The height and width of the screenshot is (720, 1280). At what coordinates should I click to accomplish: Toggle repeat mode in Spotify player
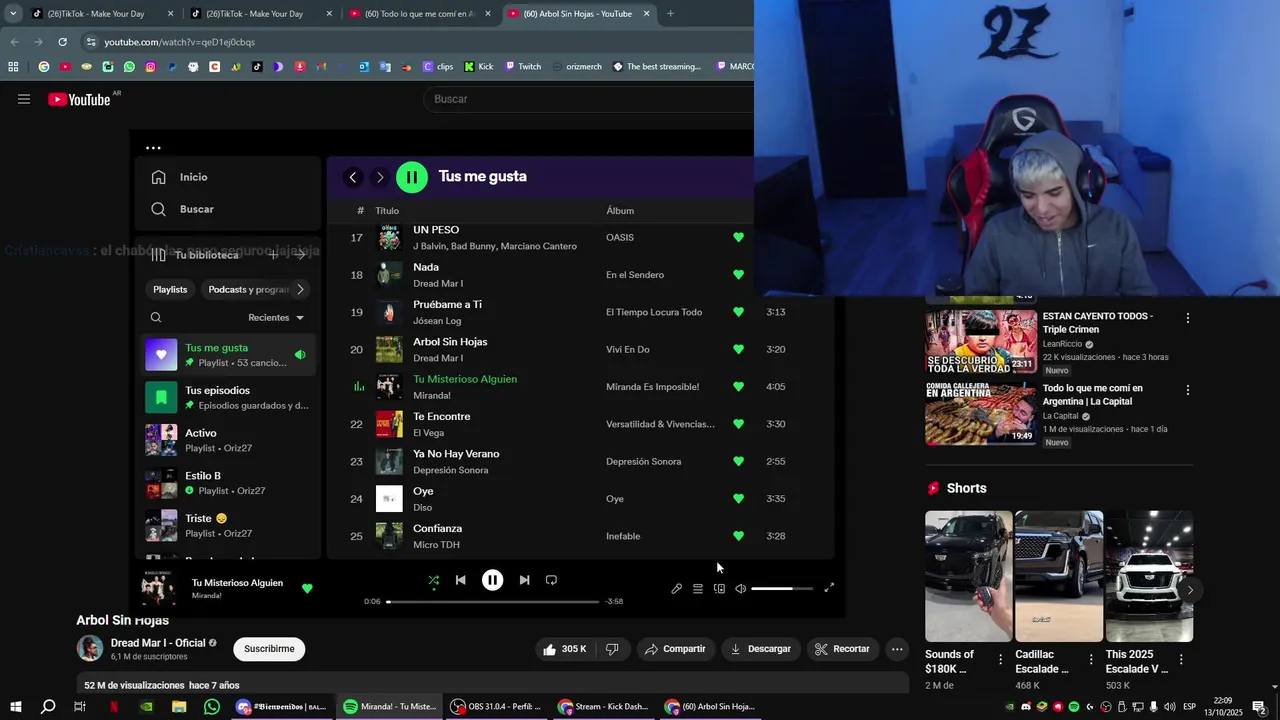point(551,580)
